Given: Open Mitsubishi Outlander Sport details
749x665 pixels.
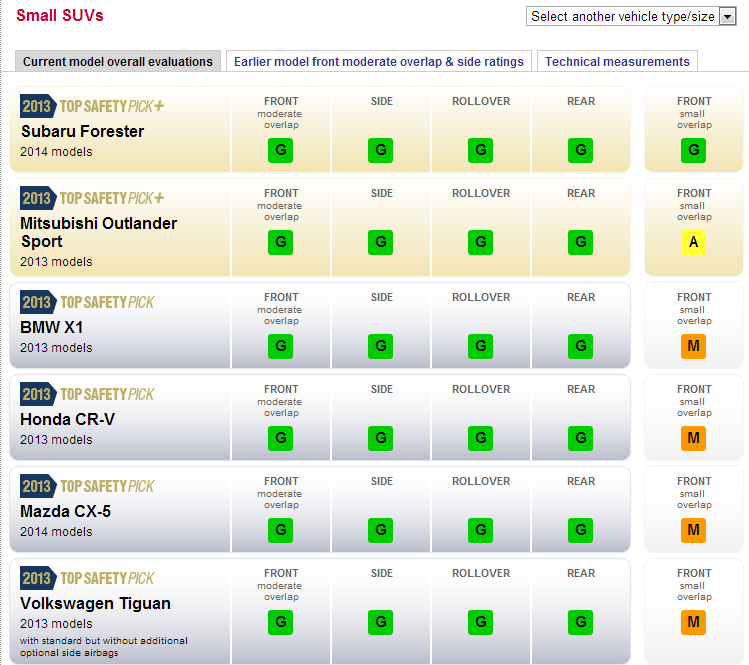Looking at the screenshot, I should 98,232.
